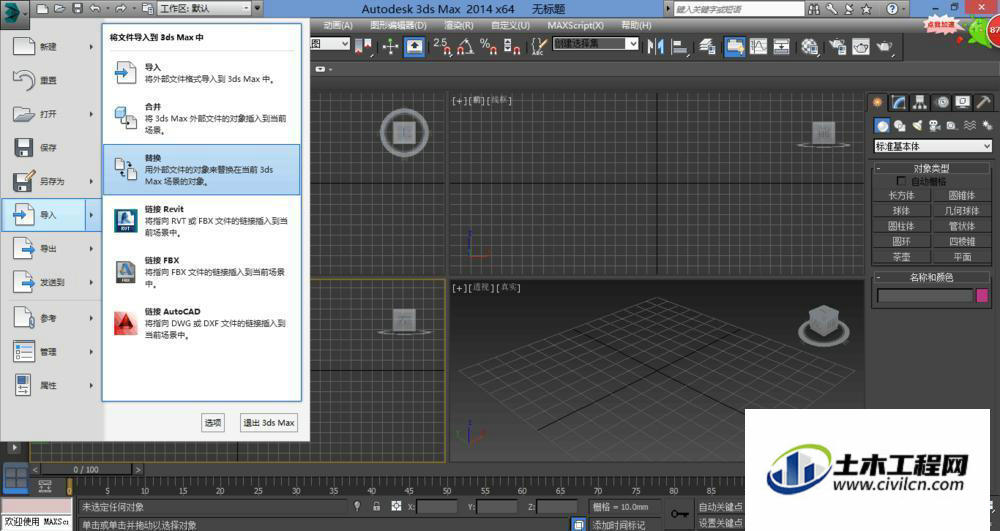Choose 链接 FBX option
Image resolution: width=1000 pixels, height=531 pixels.
[x=202, y=272]
